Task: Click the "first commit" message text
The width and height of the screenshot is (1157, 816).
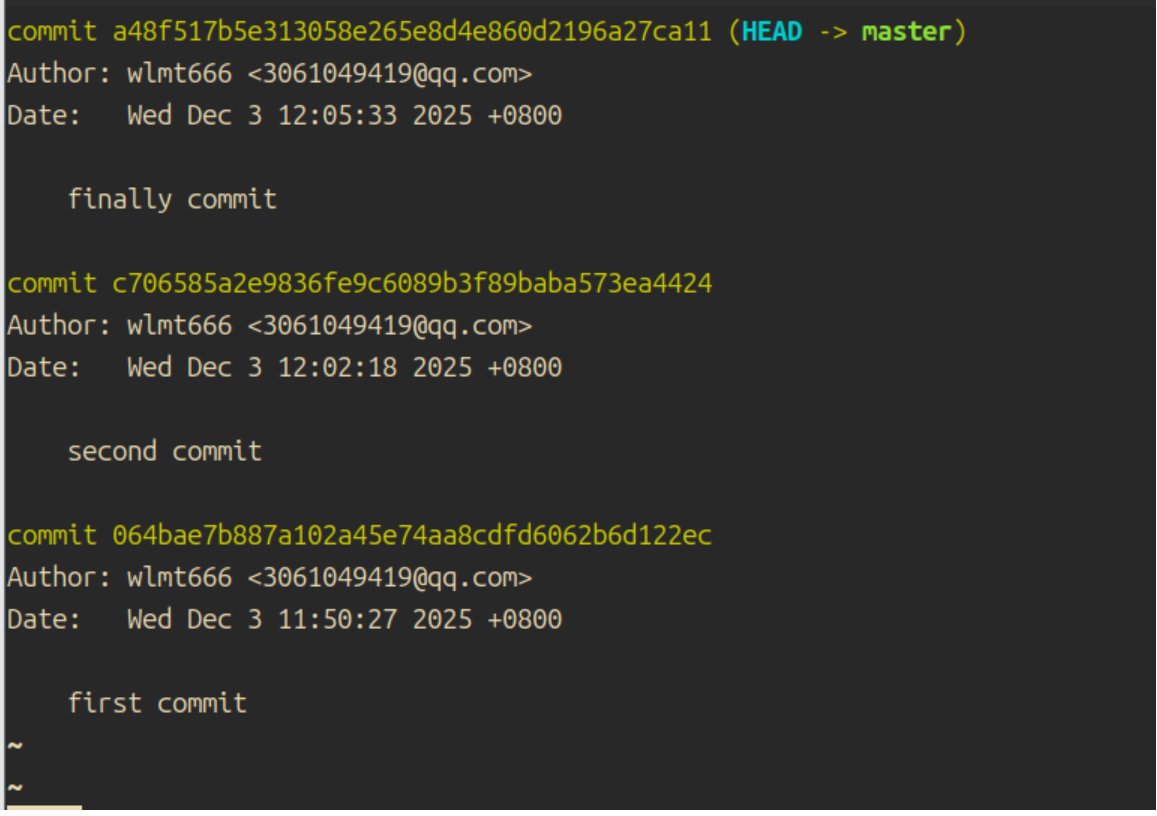Action: [x=157, y=703]
